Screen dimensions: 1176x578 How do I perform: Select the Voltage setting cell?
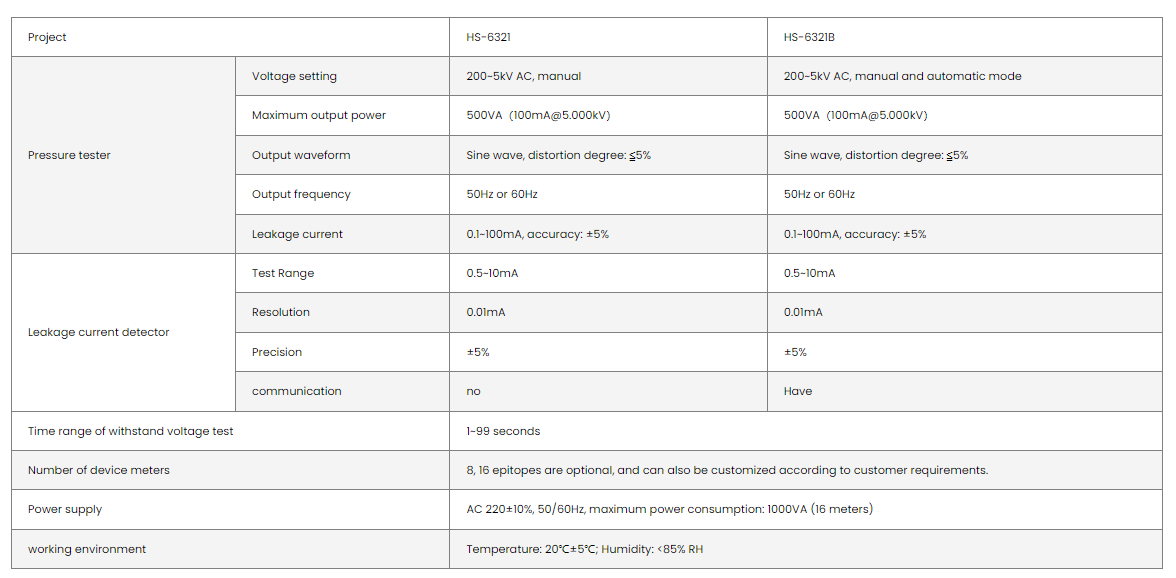click(x=294, y=76)
